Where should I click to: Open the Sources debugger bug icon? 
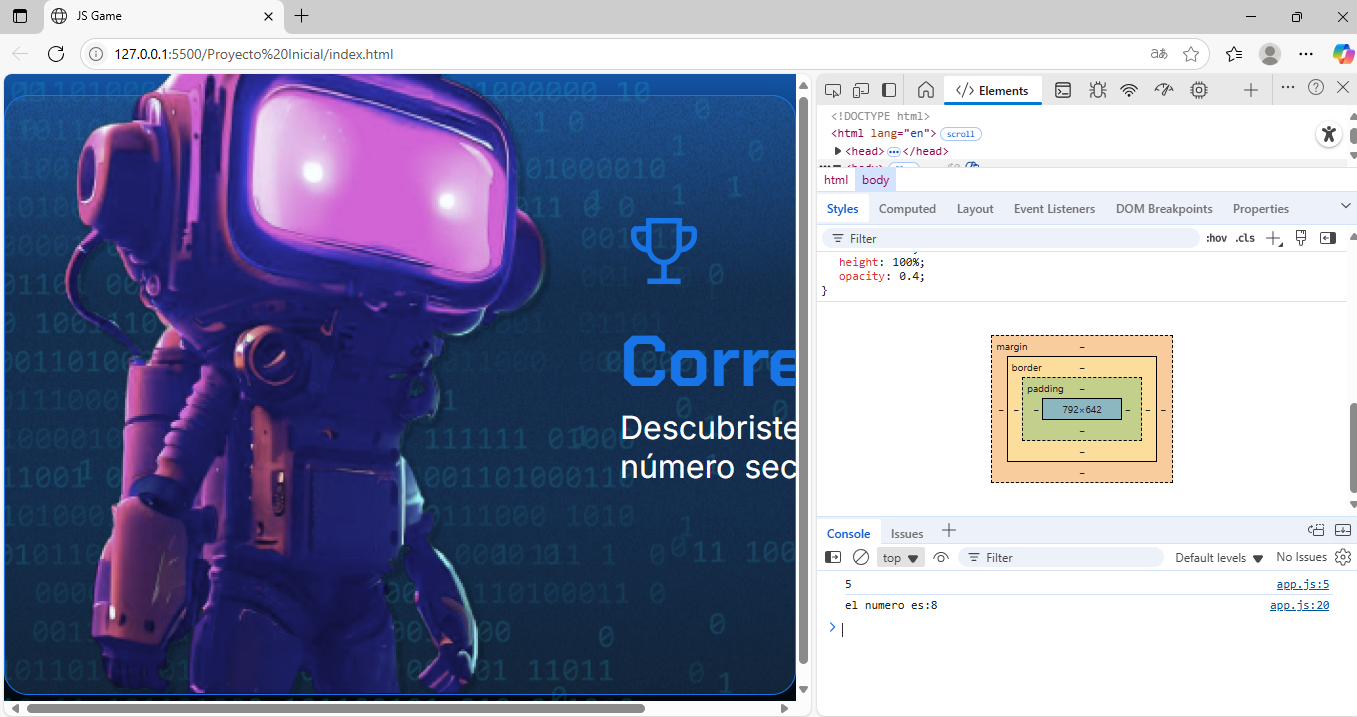[1097, 90]
